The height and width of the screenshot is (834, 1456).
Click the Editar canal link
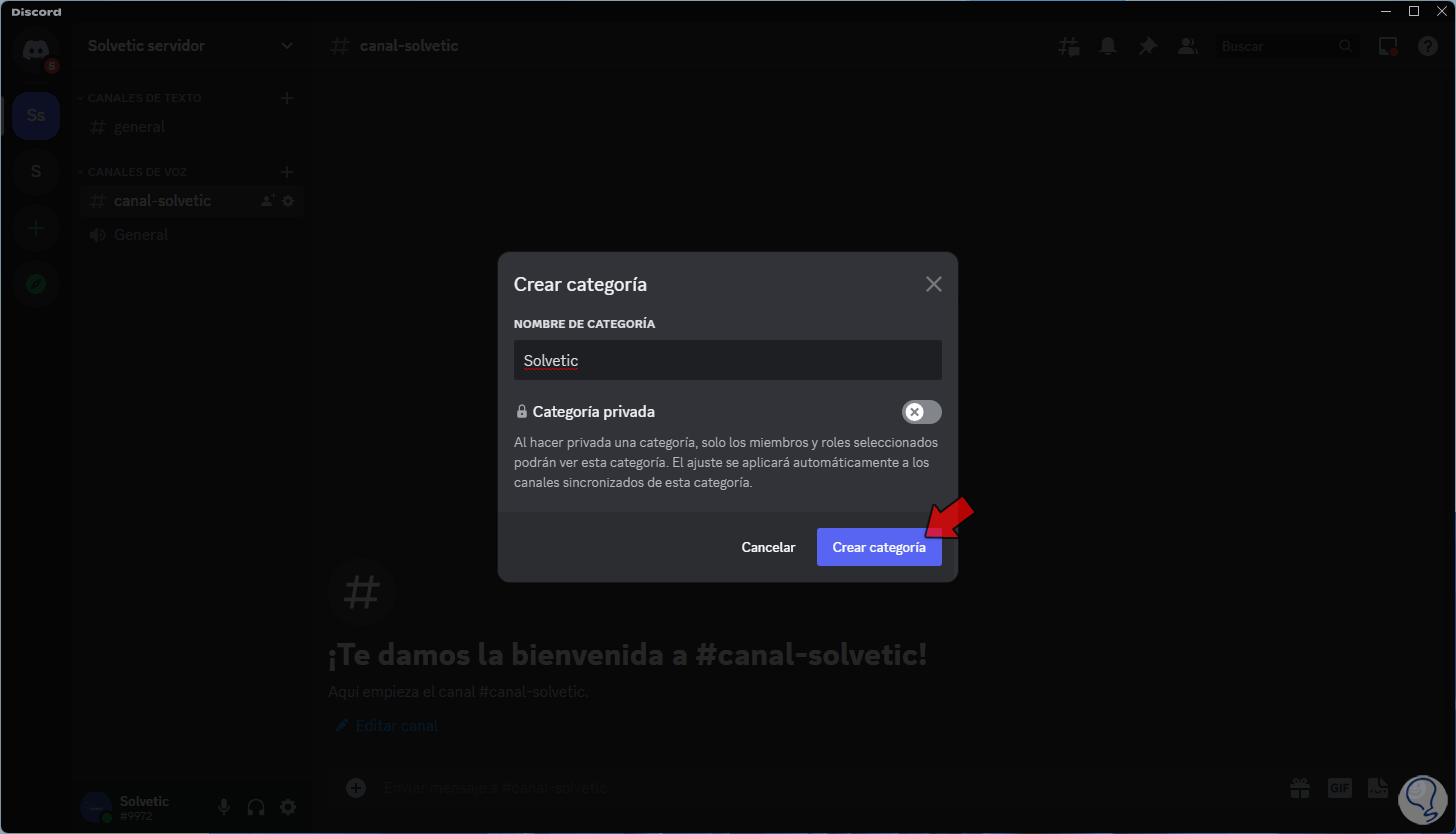click(x=388, y=725)
